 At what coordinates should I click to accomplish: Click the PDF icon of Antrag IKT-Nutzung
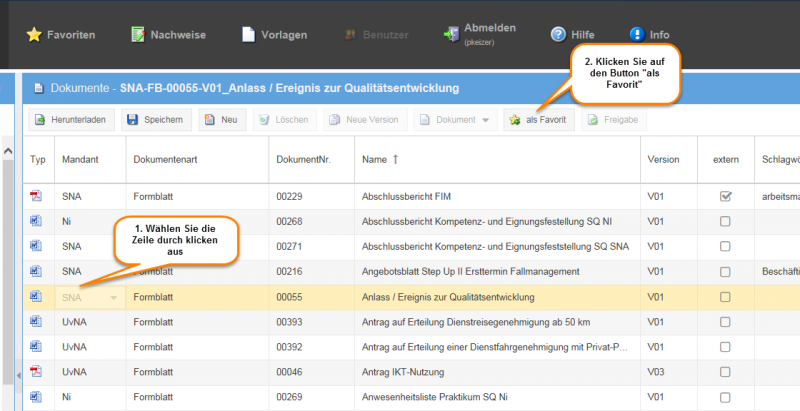(36, 372)
